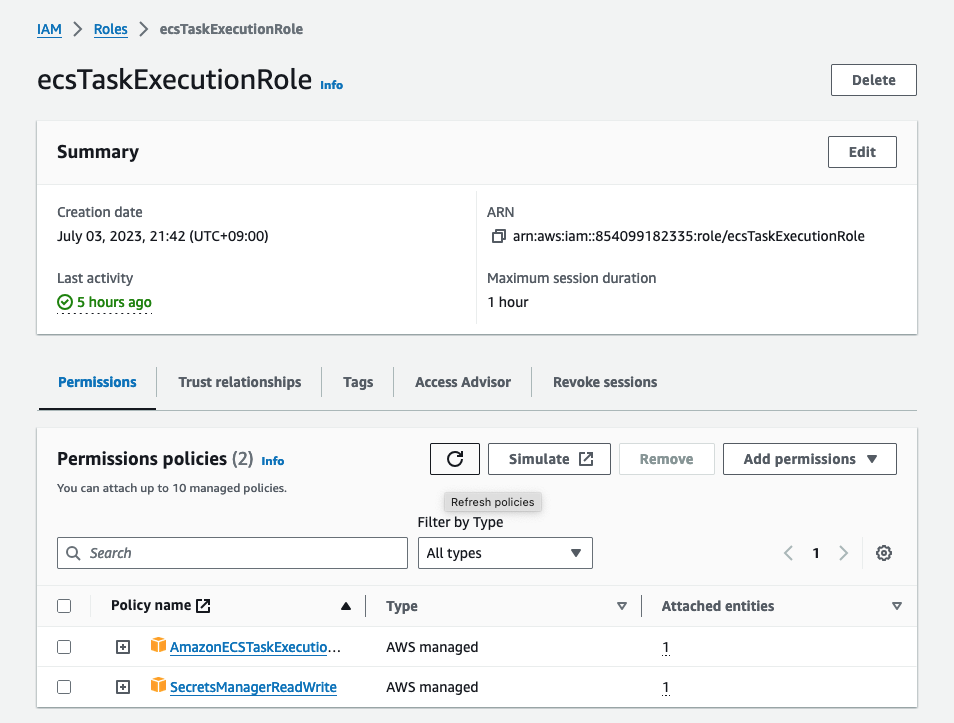Click attached entities count for SecretsManagerReadWrite
The width and height of the screenshot is (954, 723).
tap(666, 687)
